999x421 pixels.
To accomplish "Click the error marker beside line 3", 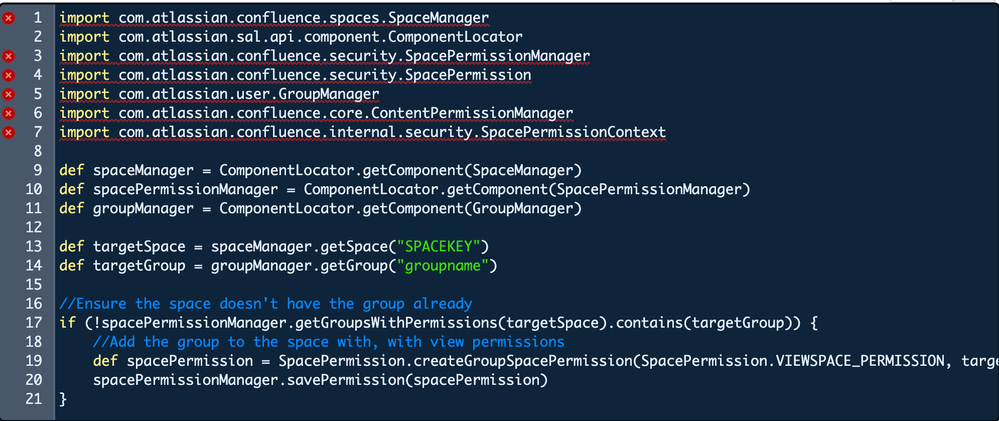I will (x=8, y=57).
